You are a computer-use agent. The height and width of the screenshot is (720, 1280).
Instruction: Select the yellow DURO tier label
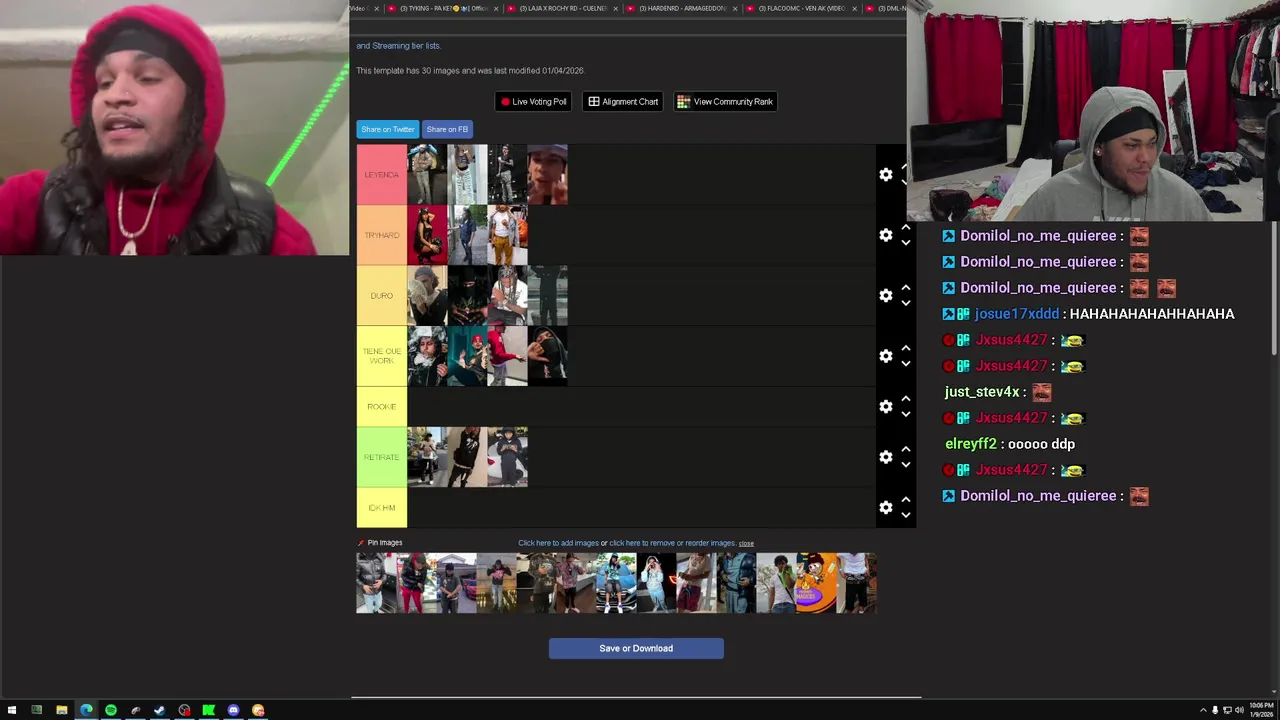point(382,296)
